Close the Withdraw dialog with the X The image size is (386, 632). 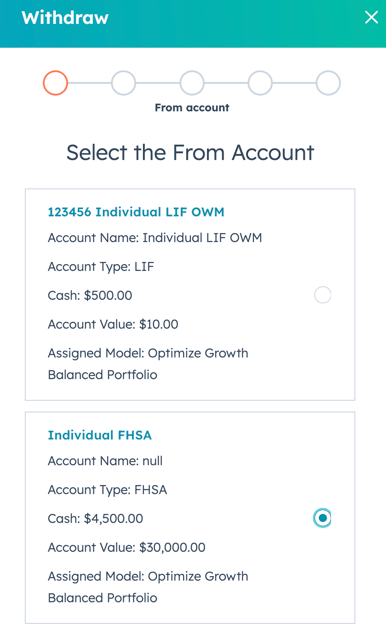pyautogui.click(x=371, y=17)
